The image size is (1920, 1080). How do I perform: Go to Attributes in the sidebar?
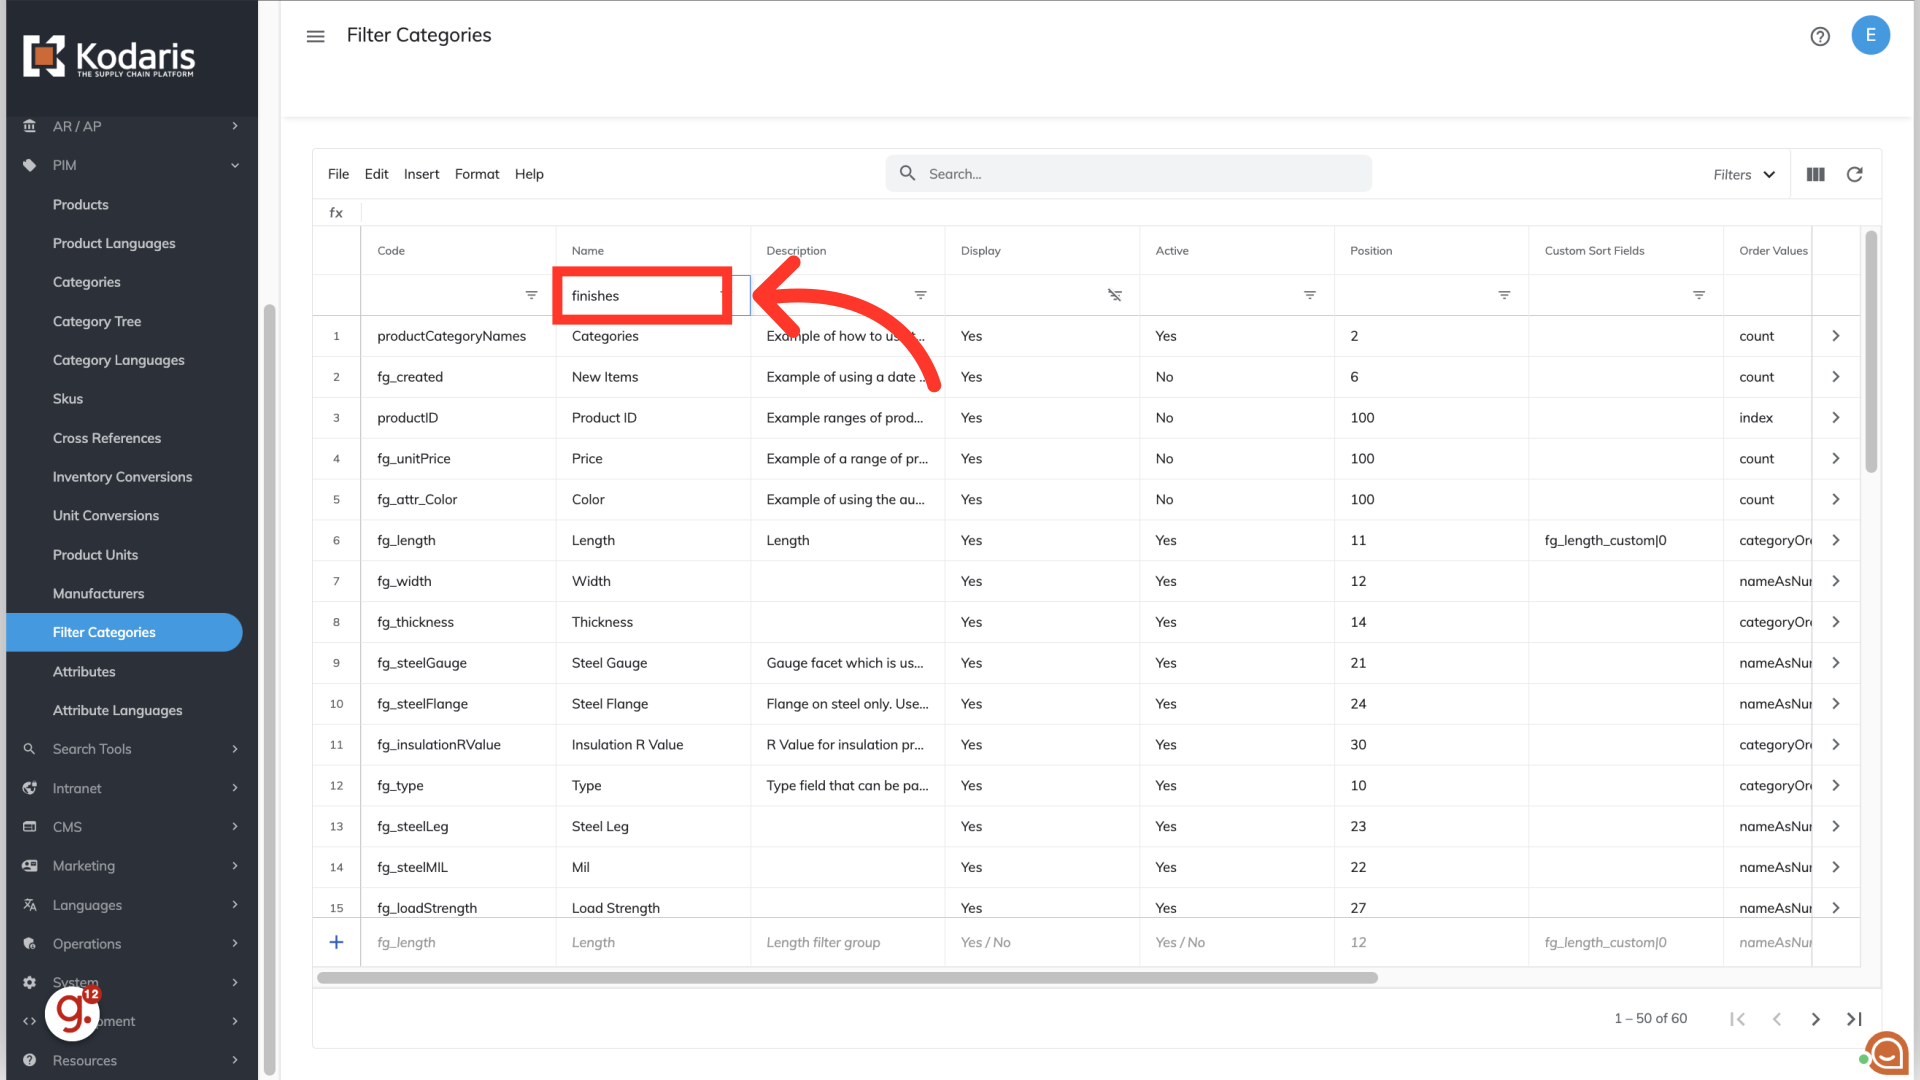pyautogui.click(x=84, y=671)
